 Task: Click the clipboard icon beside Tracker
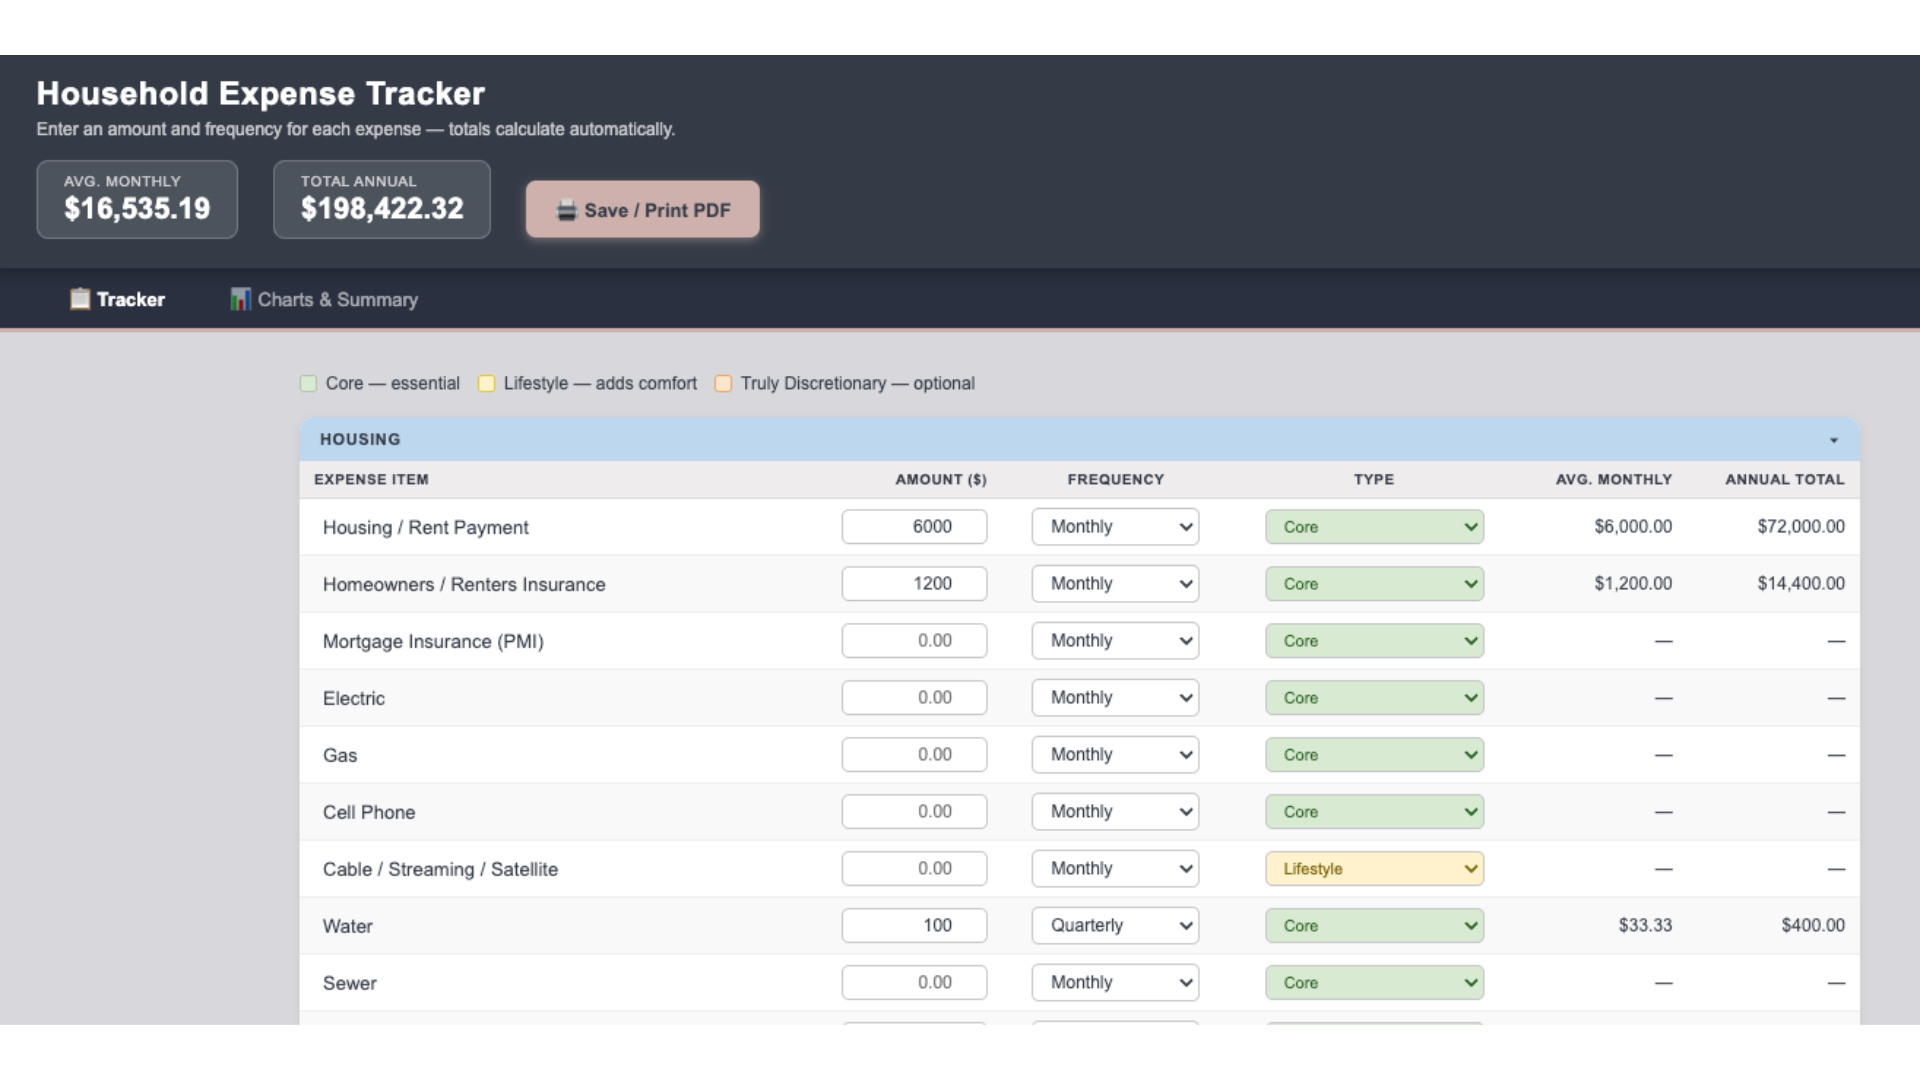(x=80, y=299)
